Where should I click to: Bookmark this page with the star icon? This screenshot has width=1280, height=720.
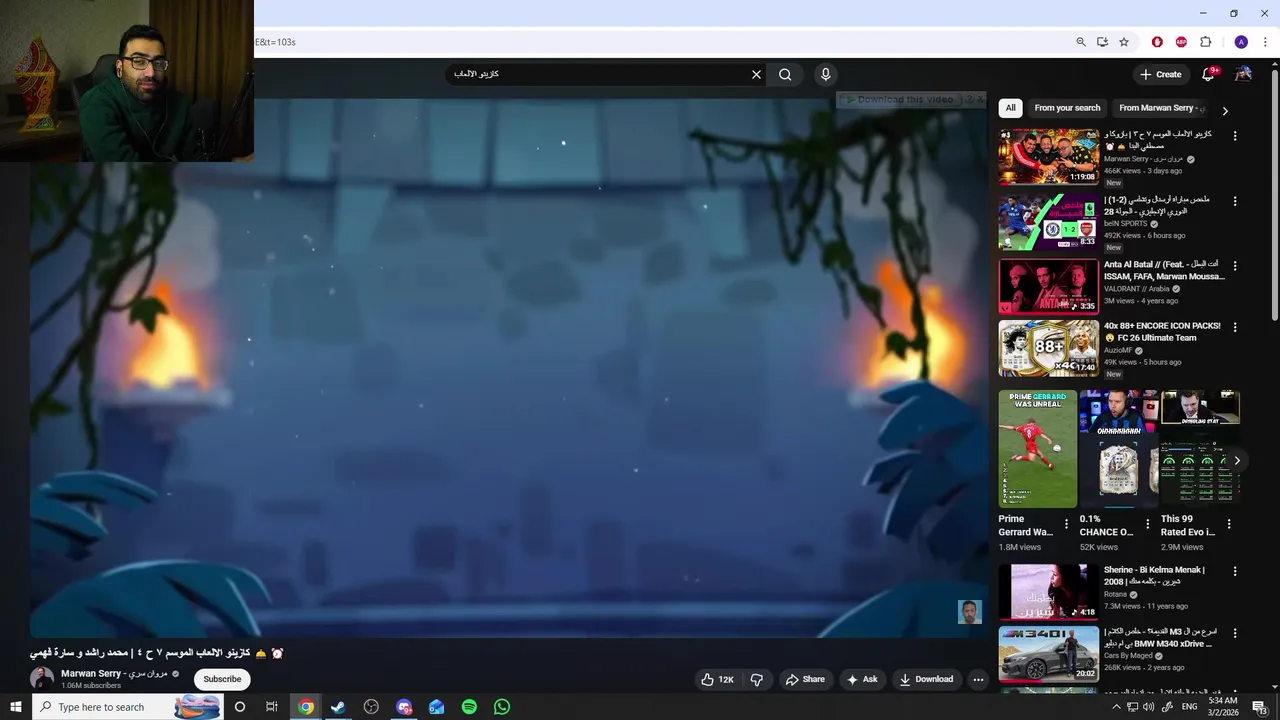coord(1124,42)
